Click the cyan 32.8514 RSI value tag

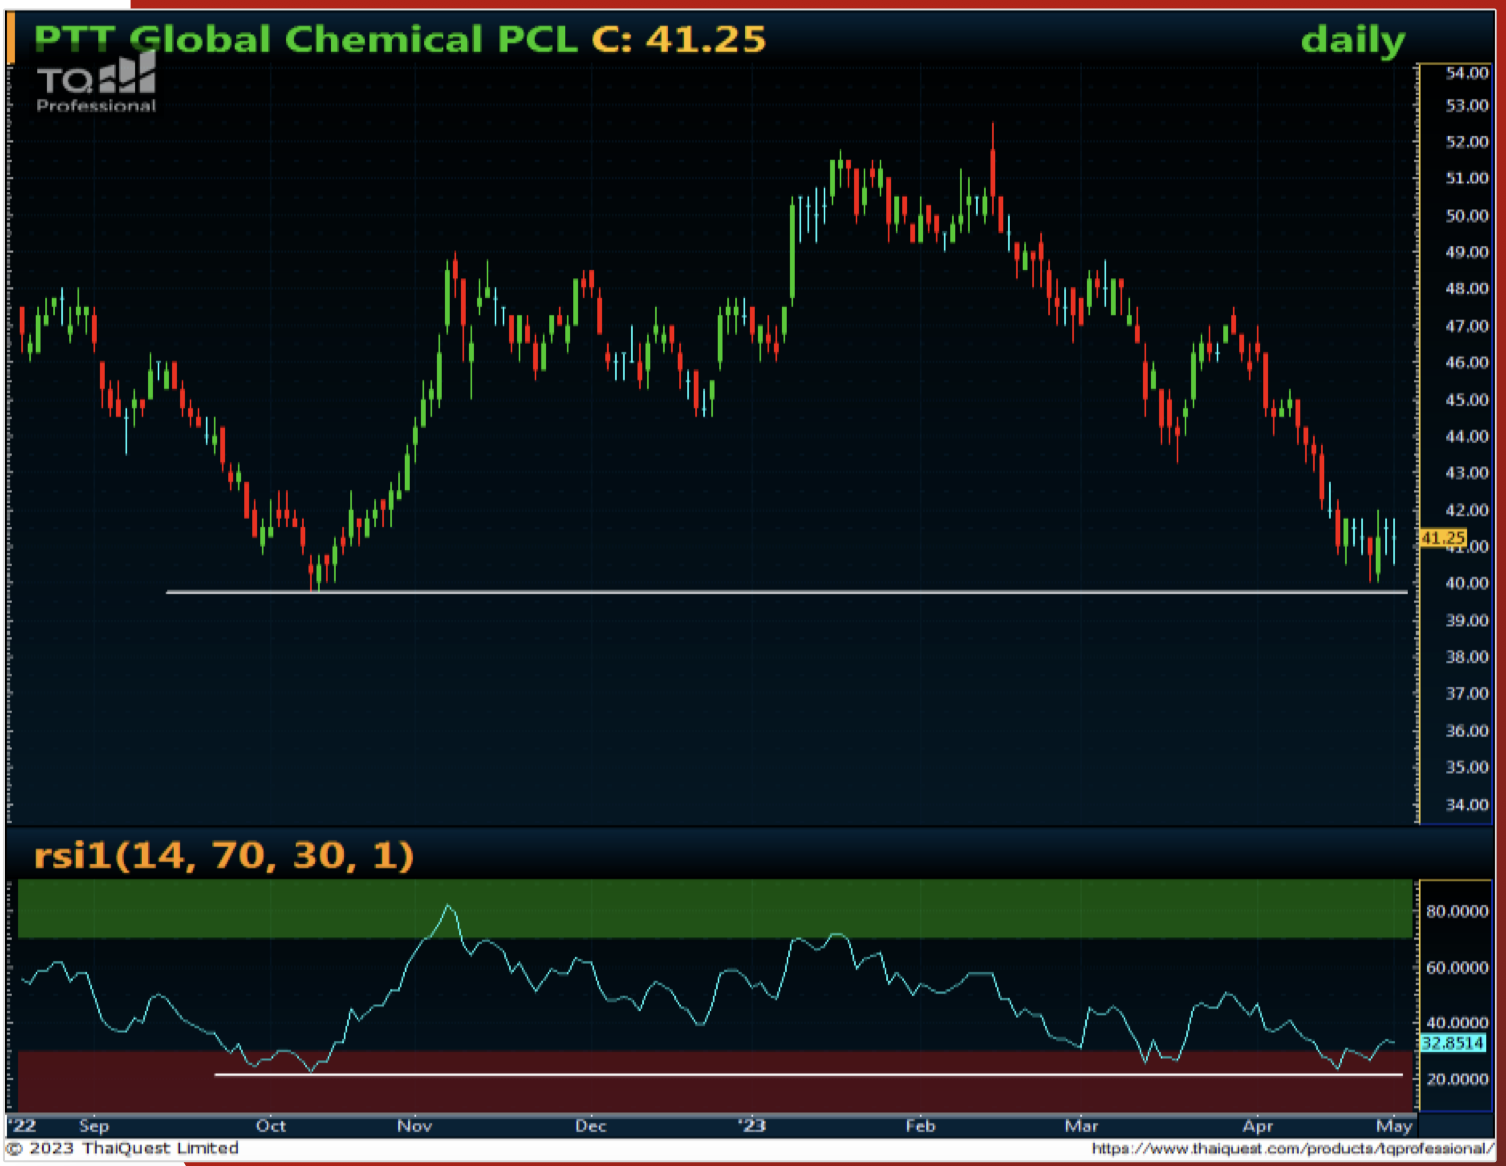[1453, 1043]
